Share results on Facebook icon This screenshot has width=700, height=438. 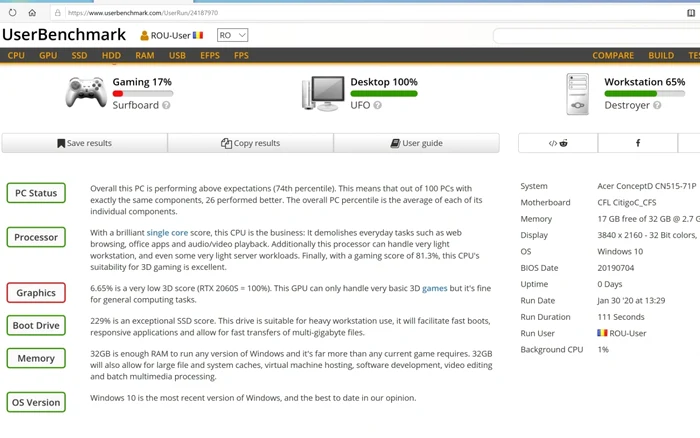(x=638, y=143)
